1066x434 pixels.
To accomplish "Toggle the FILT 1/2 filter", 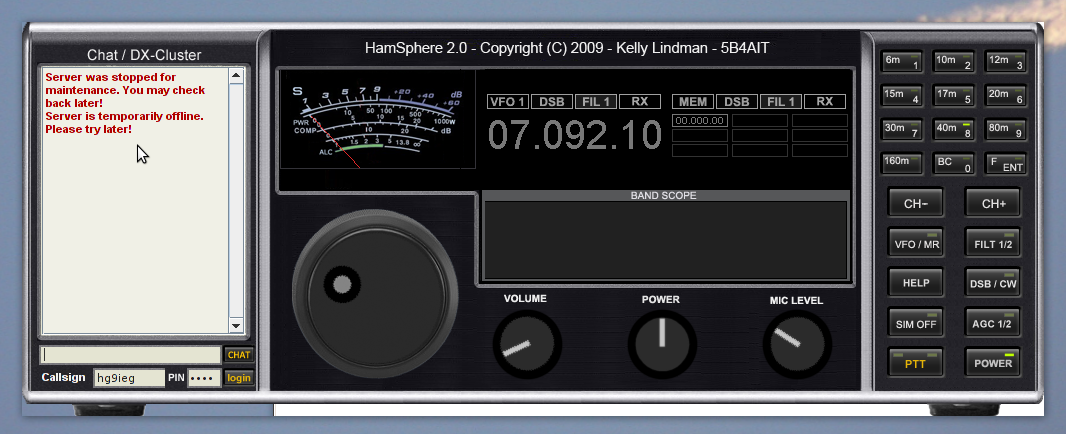I will tap(993, 243).
